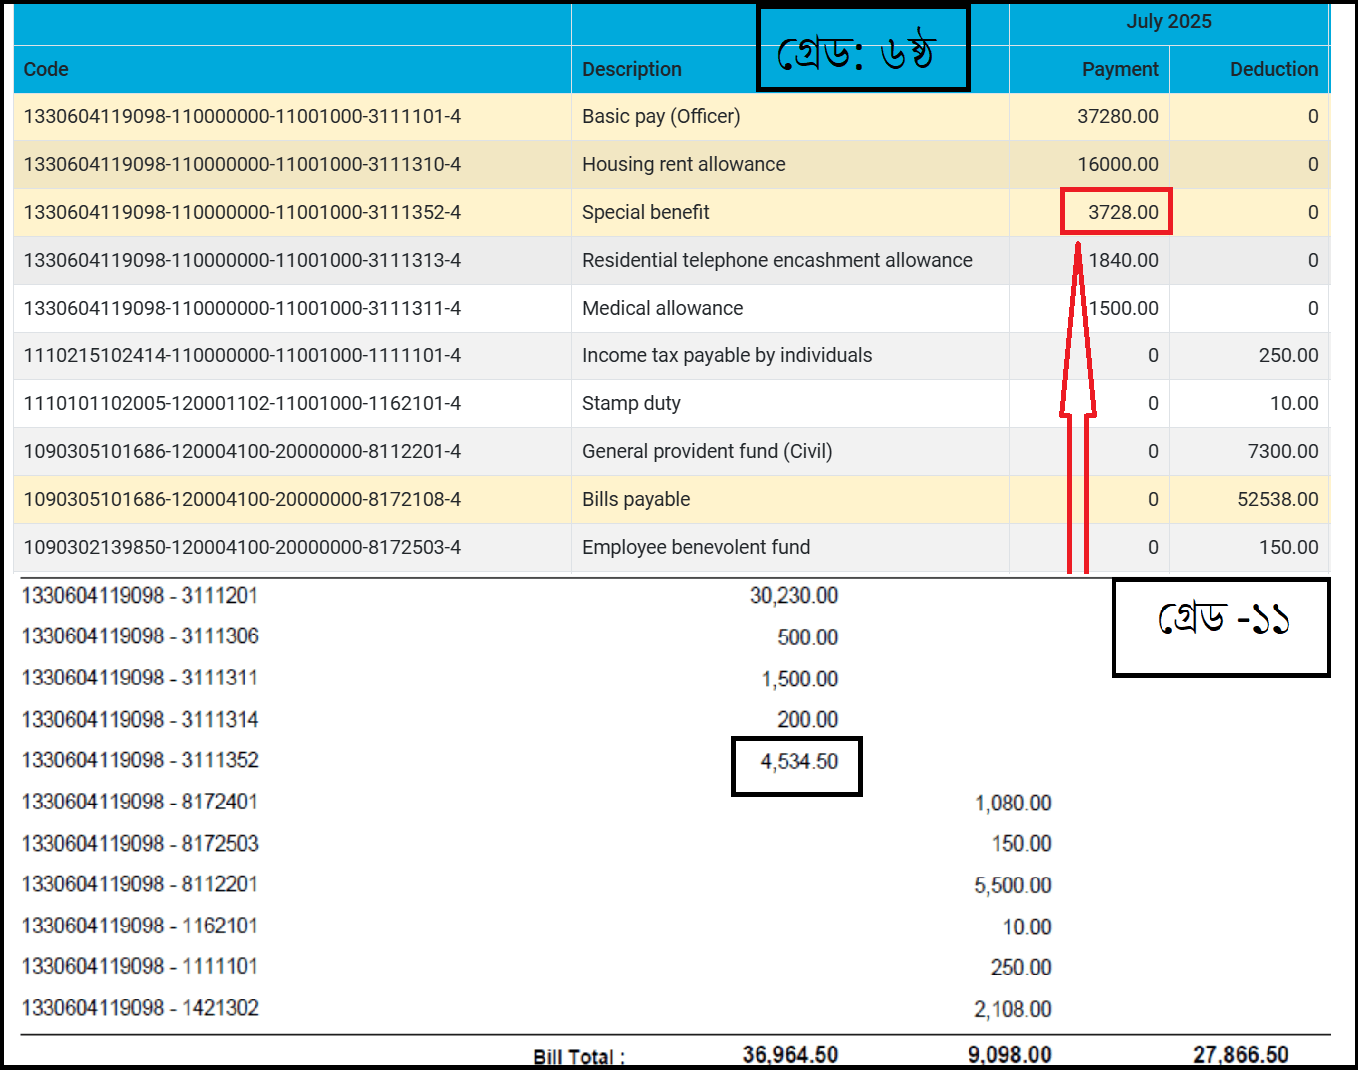Select the Residential telephone encashment allowance row
1358x1073 pixels.
776,260
